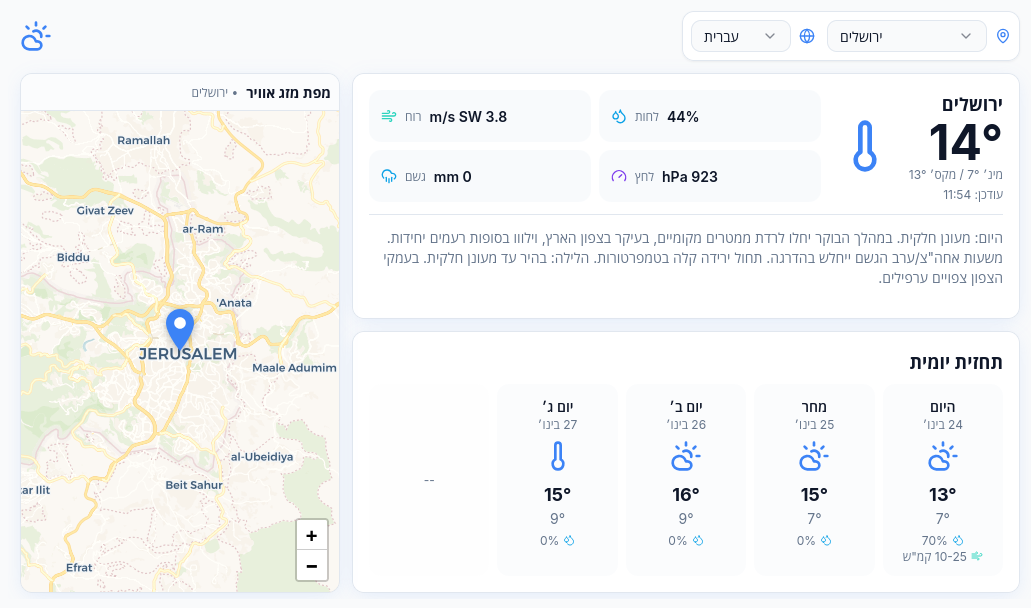Select tomorrow's forecast card (מחר)
The image size is (1031, 608).
pyautogui.click(x=814, y=480)
